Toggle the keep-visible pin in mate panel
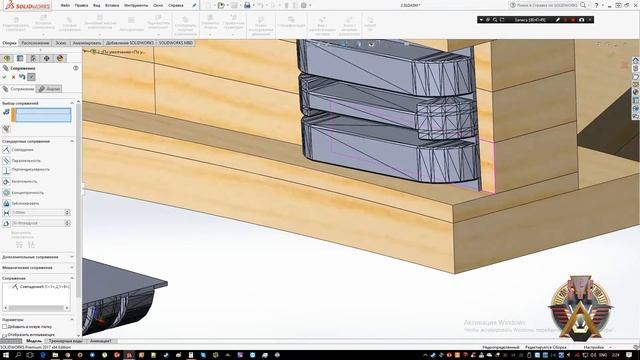This screenshot has height=360, width=640. coord(31,77)
